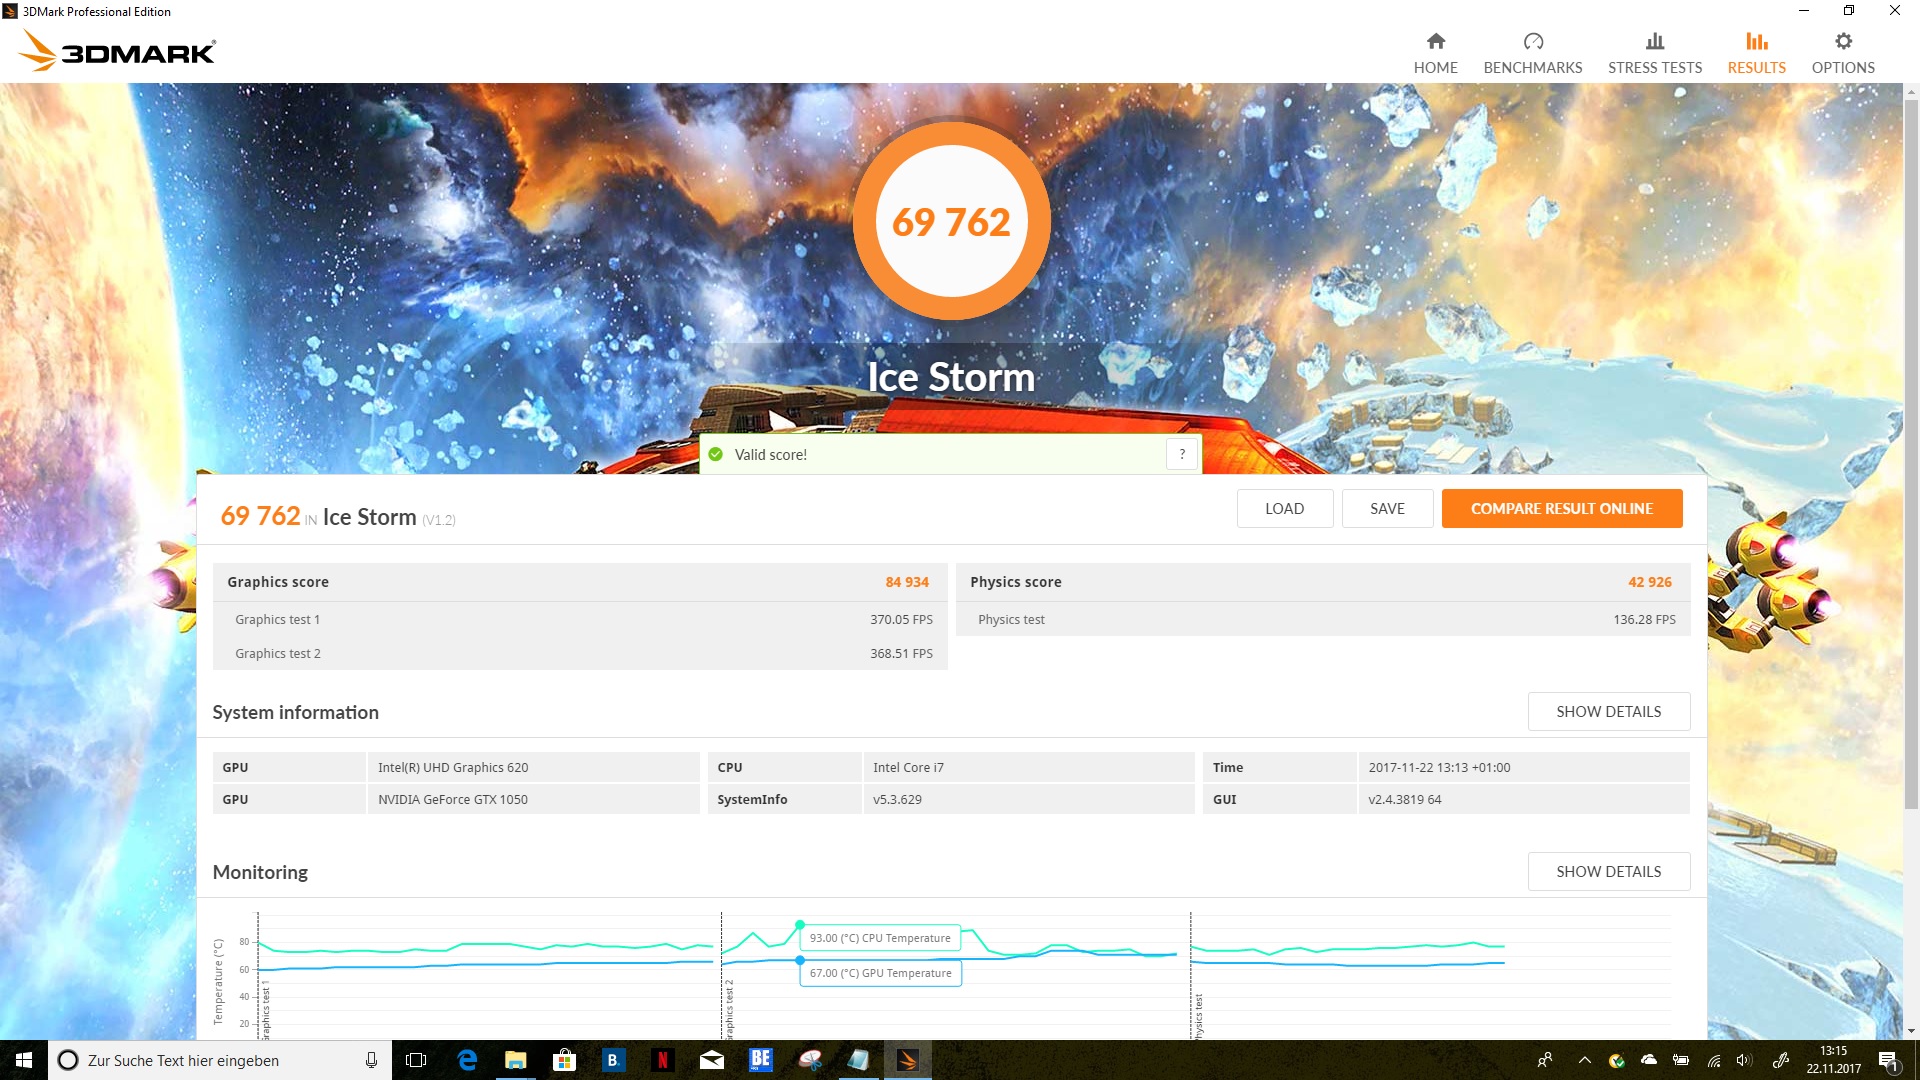Click the question mark help icon
This screenshot has height=1080, width=1920.
pos(1182,454)
